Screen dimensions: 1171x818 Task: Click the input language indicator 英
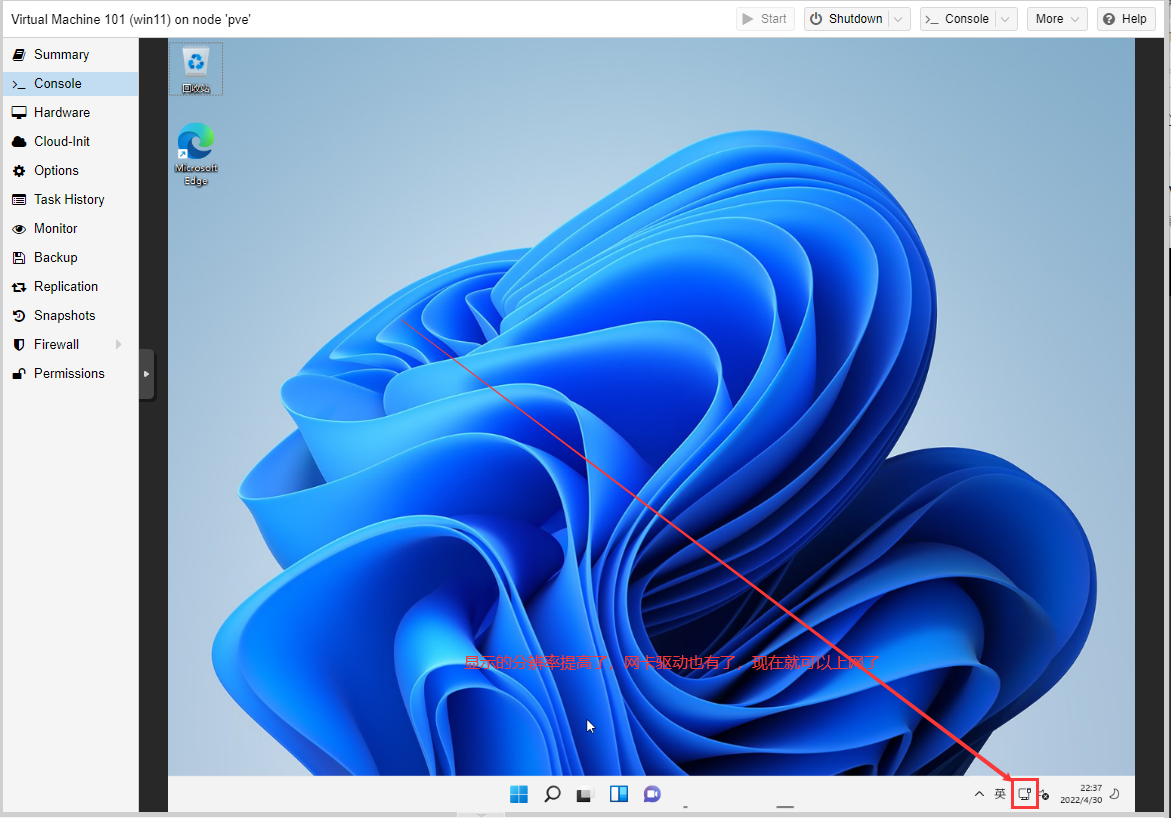1000,794
